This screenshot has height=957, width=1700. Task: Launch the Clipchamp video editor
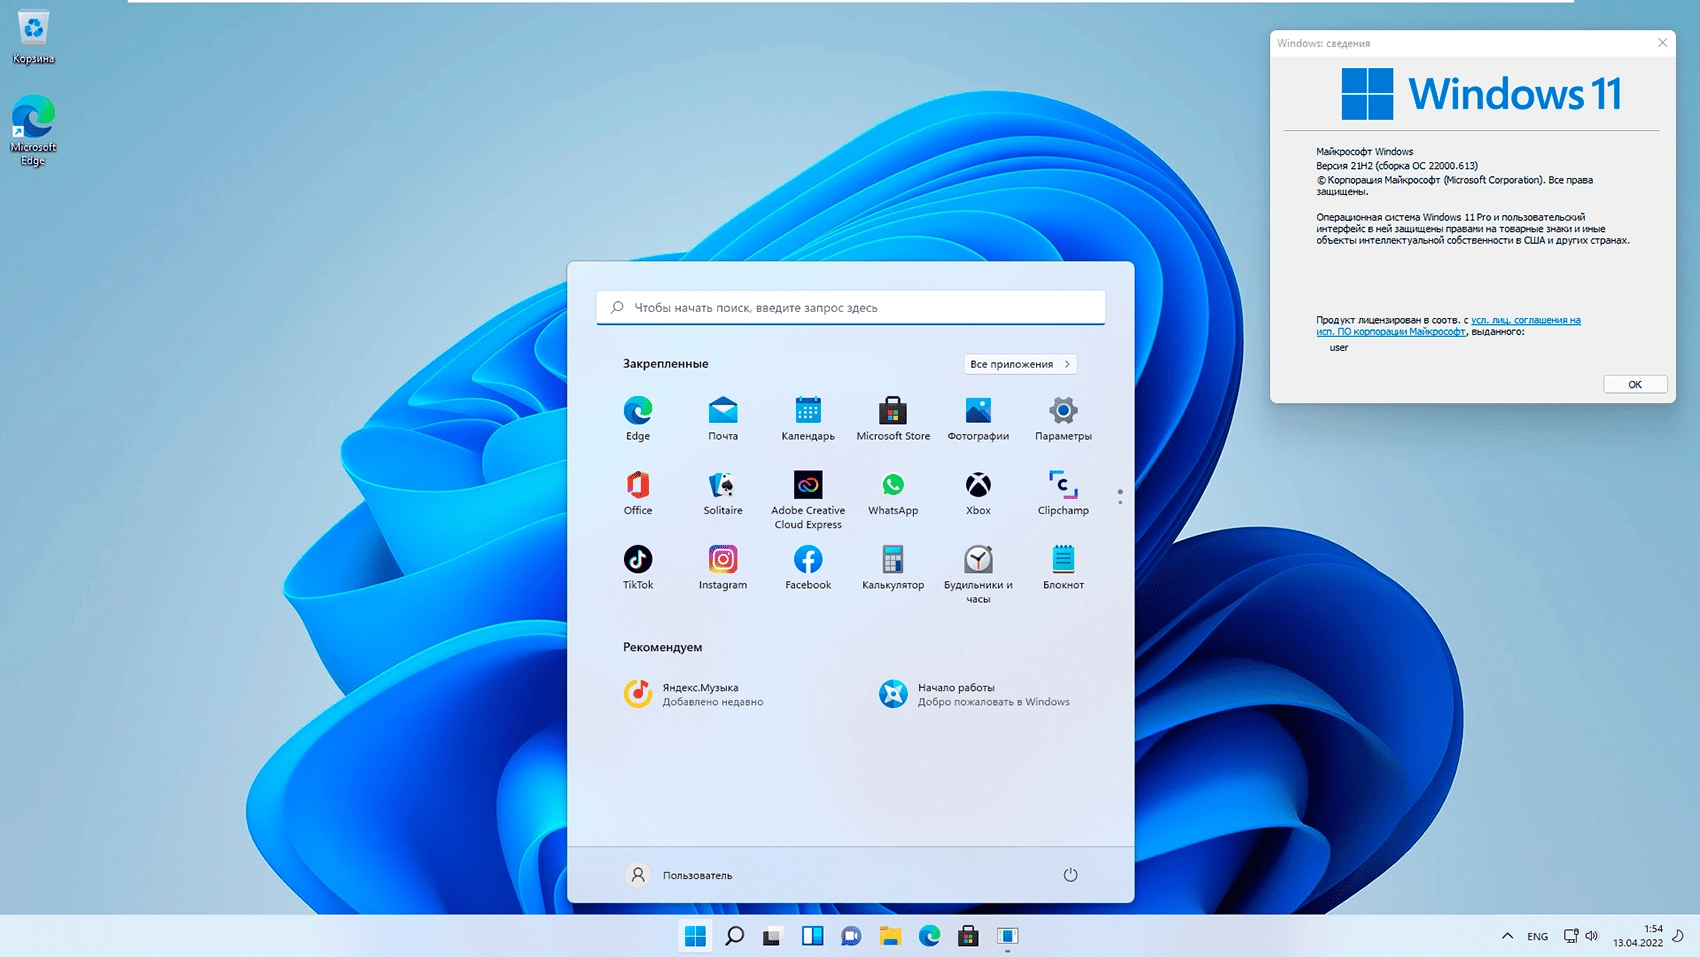point(1063,493)
